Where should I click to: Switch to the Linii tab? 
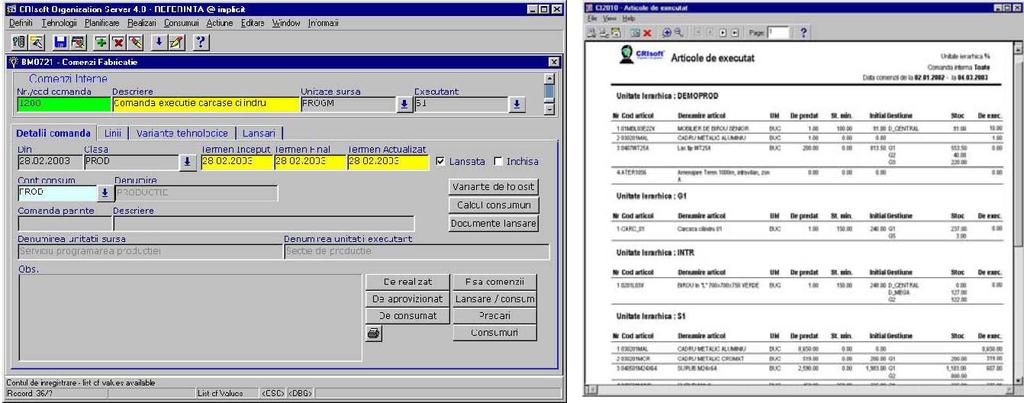(x=113, y=133)
